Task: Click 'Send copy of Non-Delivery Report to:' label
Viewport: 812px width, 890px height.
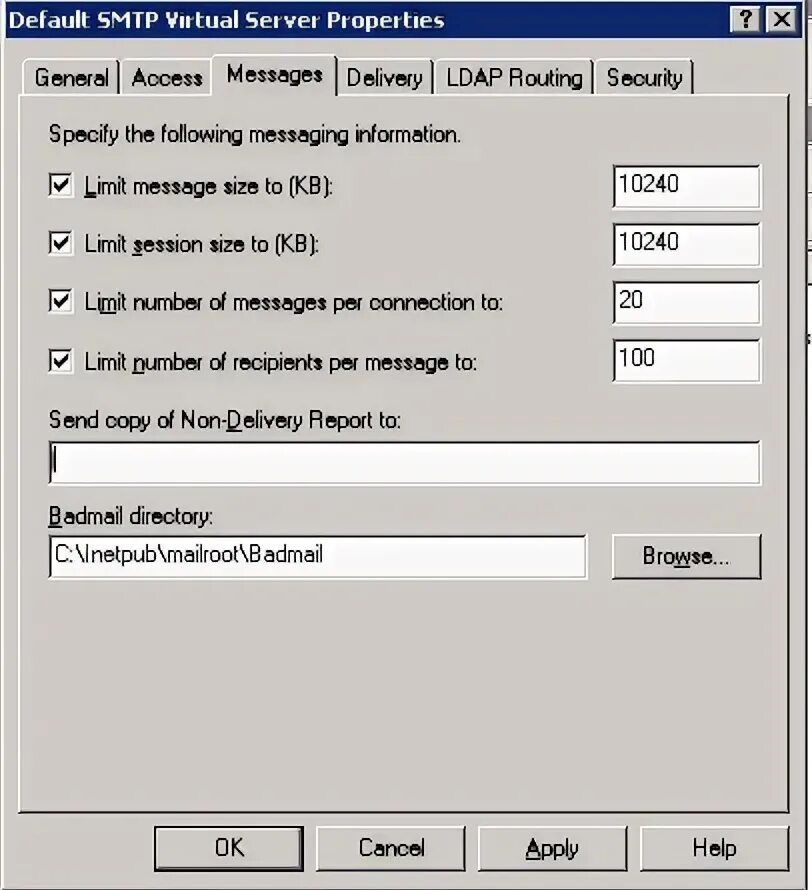Action: click(x=225, y=420)
